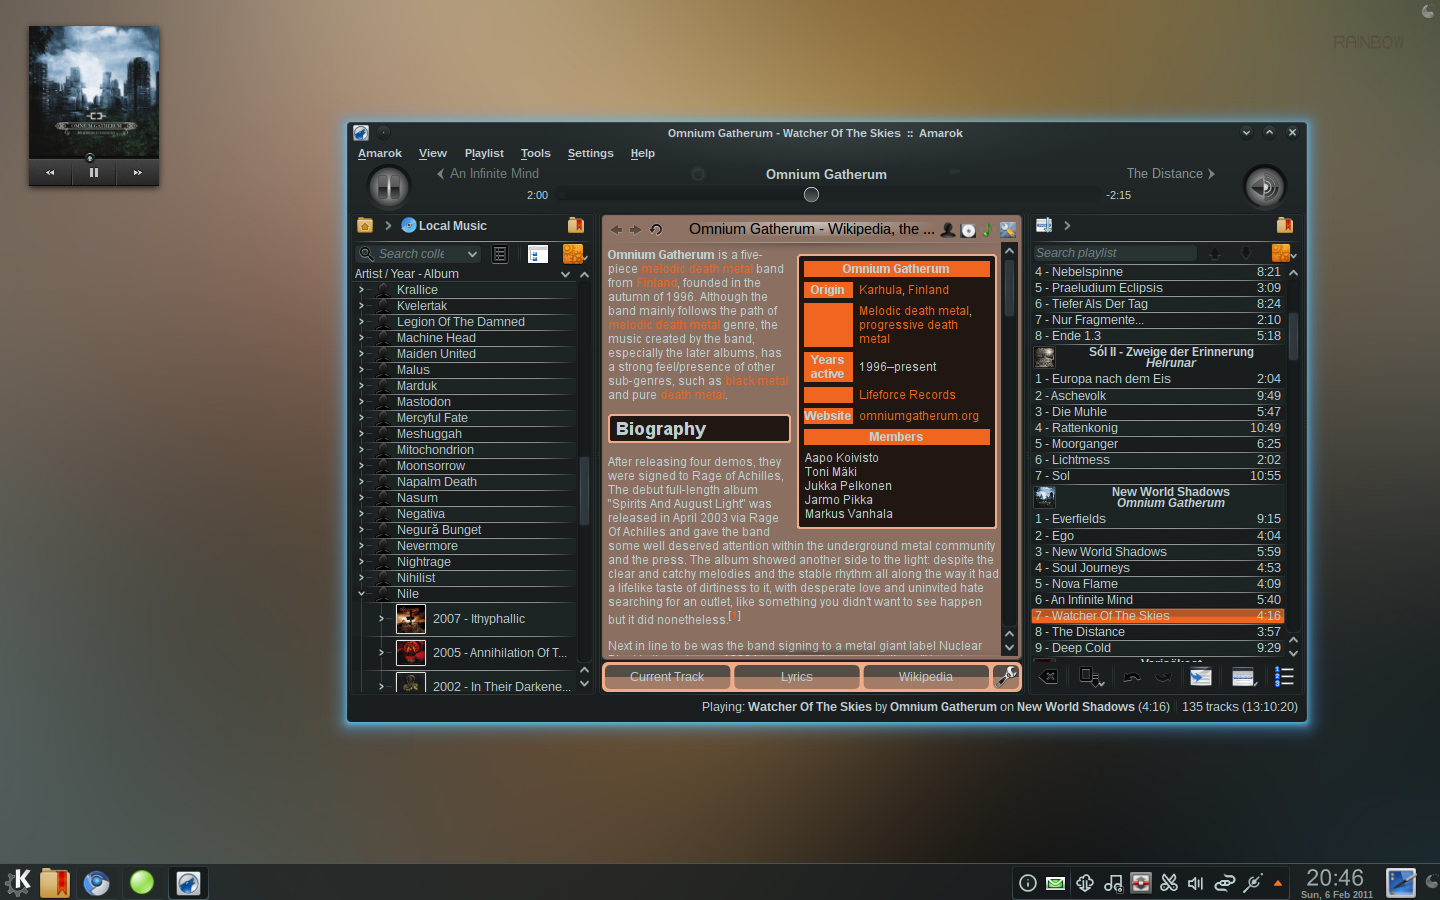This screenshot has height=900, width=1440.
Task: Open the collection home folder icon
Action: click(x=365, y=226)
